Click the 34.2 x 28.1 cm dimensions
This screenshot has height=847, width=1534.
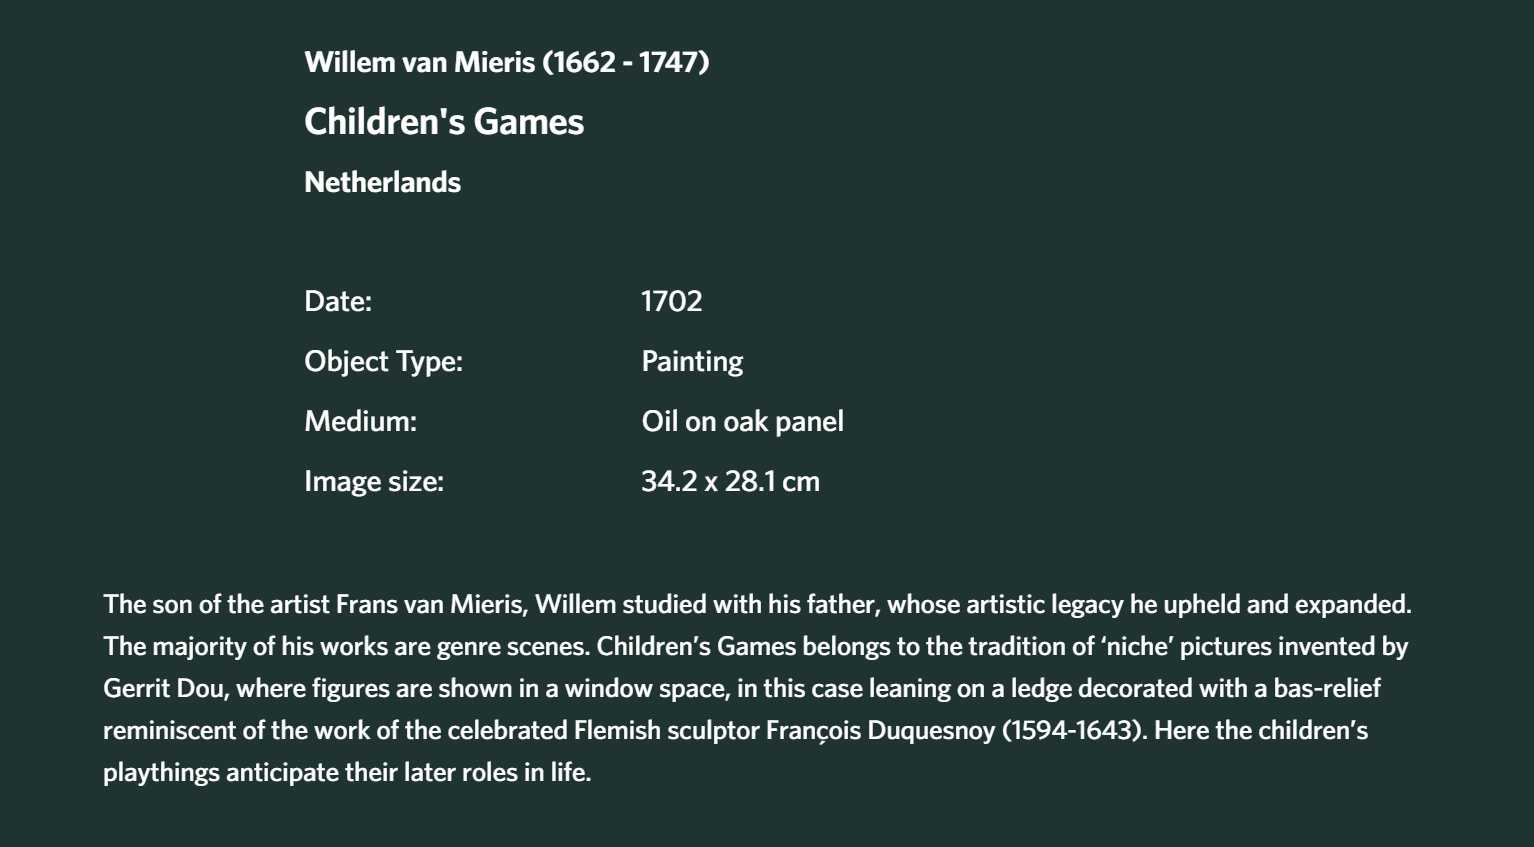730,481
